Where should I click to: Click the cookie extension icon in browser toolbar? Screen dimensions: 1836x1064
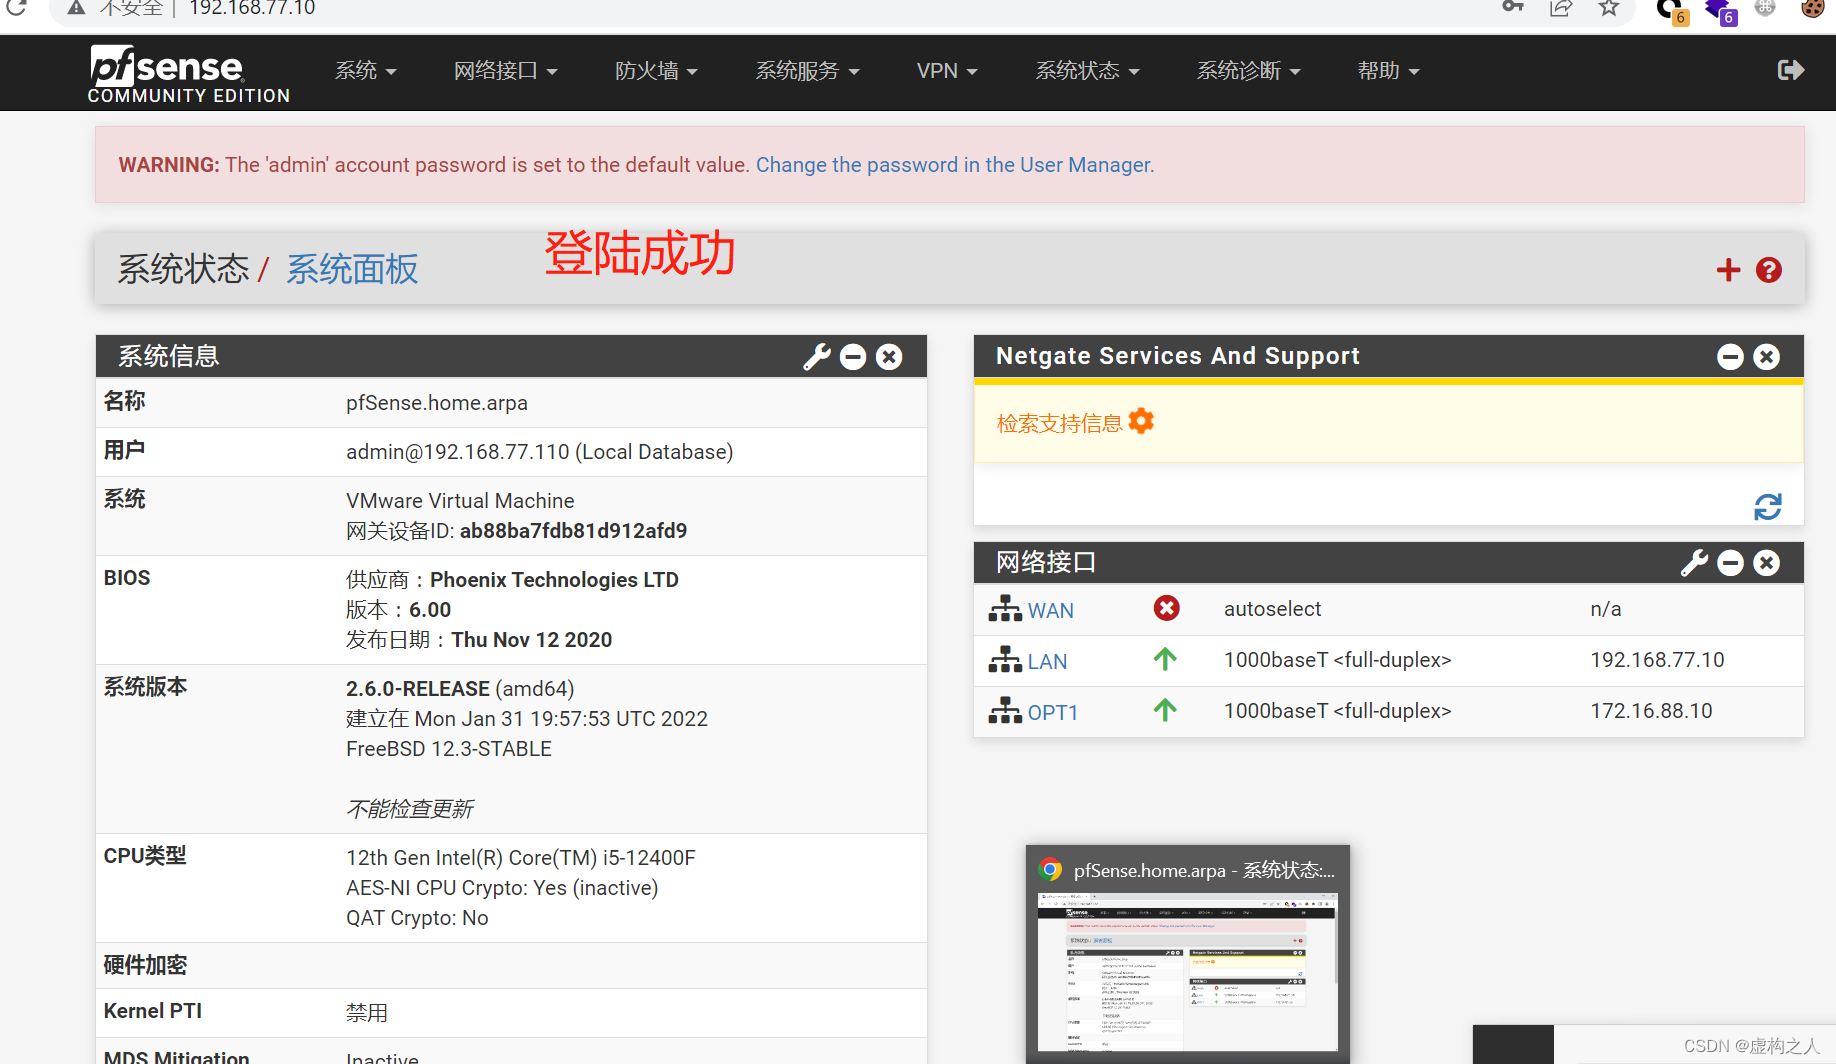1813,9
